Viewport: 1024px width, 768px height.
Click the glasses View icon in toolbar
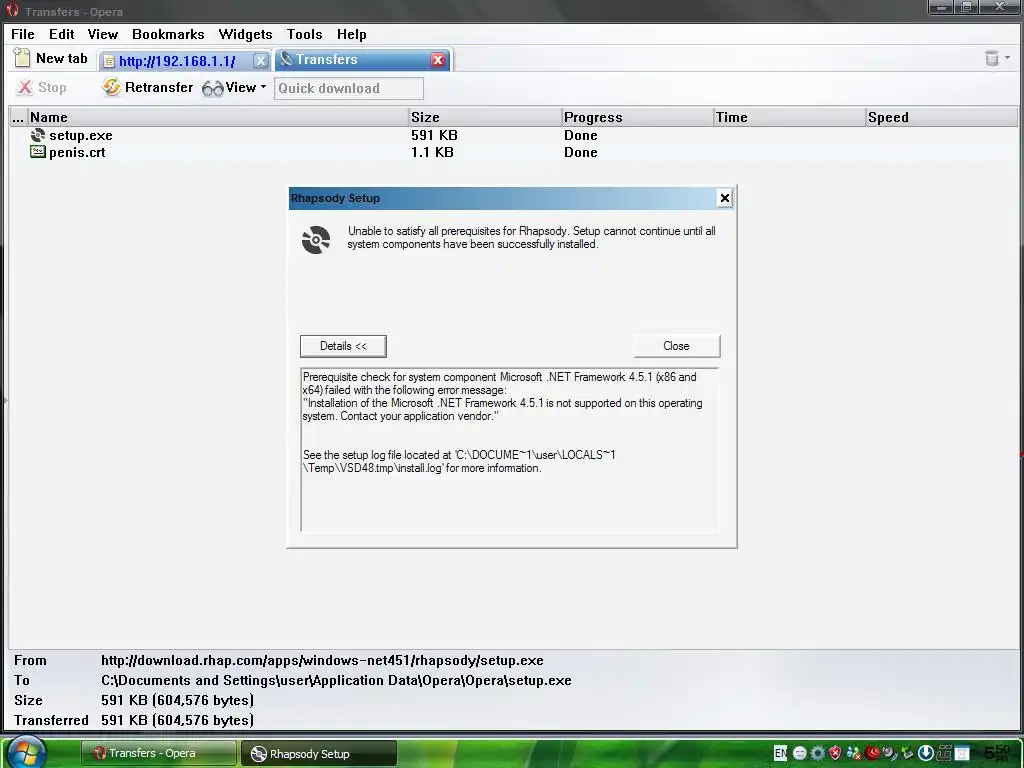click(x=212, y=88)
